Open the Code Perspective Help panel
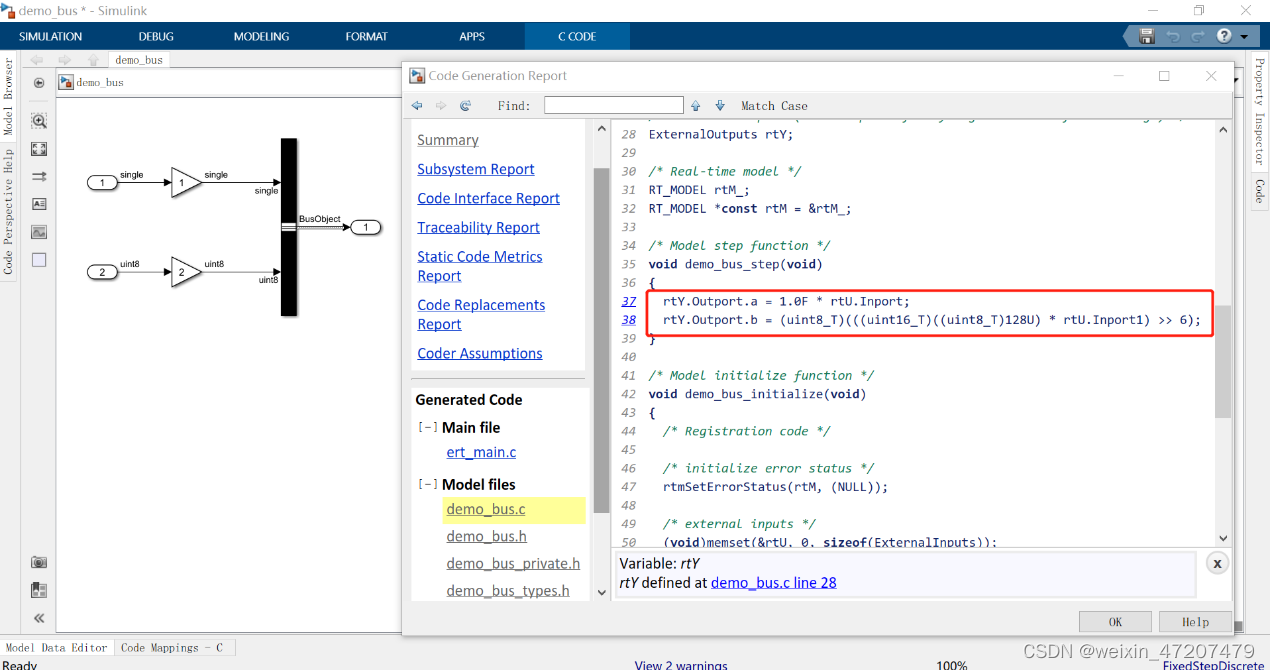The image size is (1270, 670). pyautogui.click(x=8, y=212)
